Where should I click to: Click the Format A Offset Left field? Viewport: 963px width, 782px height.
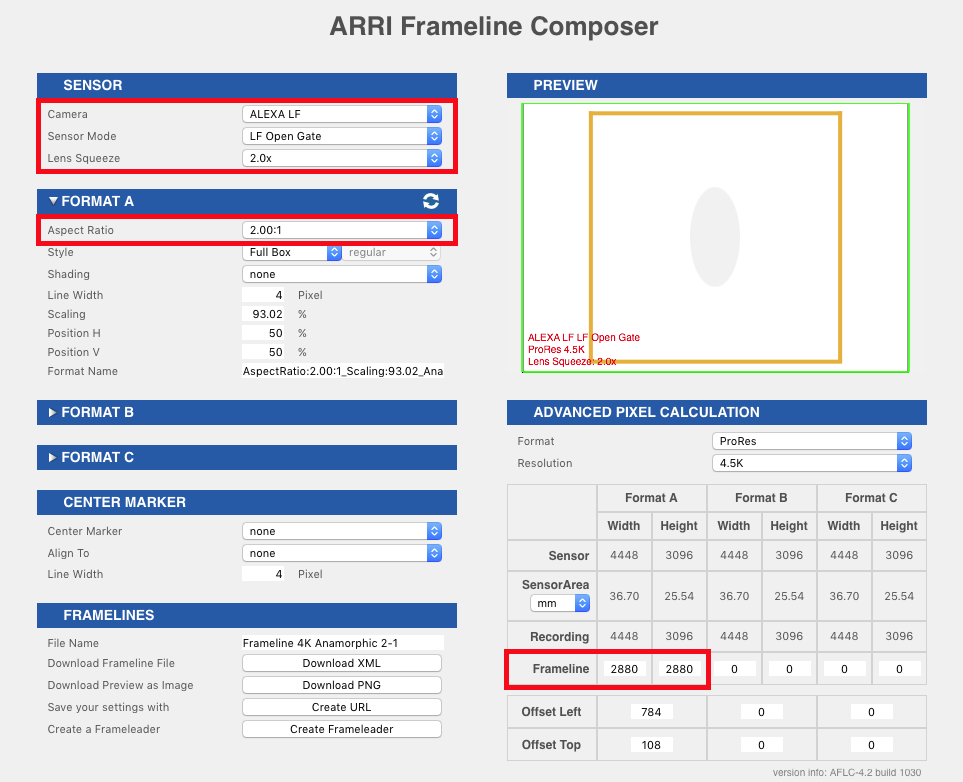tap(652, 712)
